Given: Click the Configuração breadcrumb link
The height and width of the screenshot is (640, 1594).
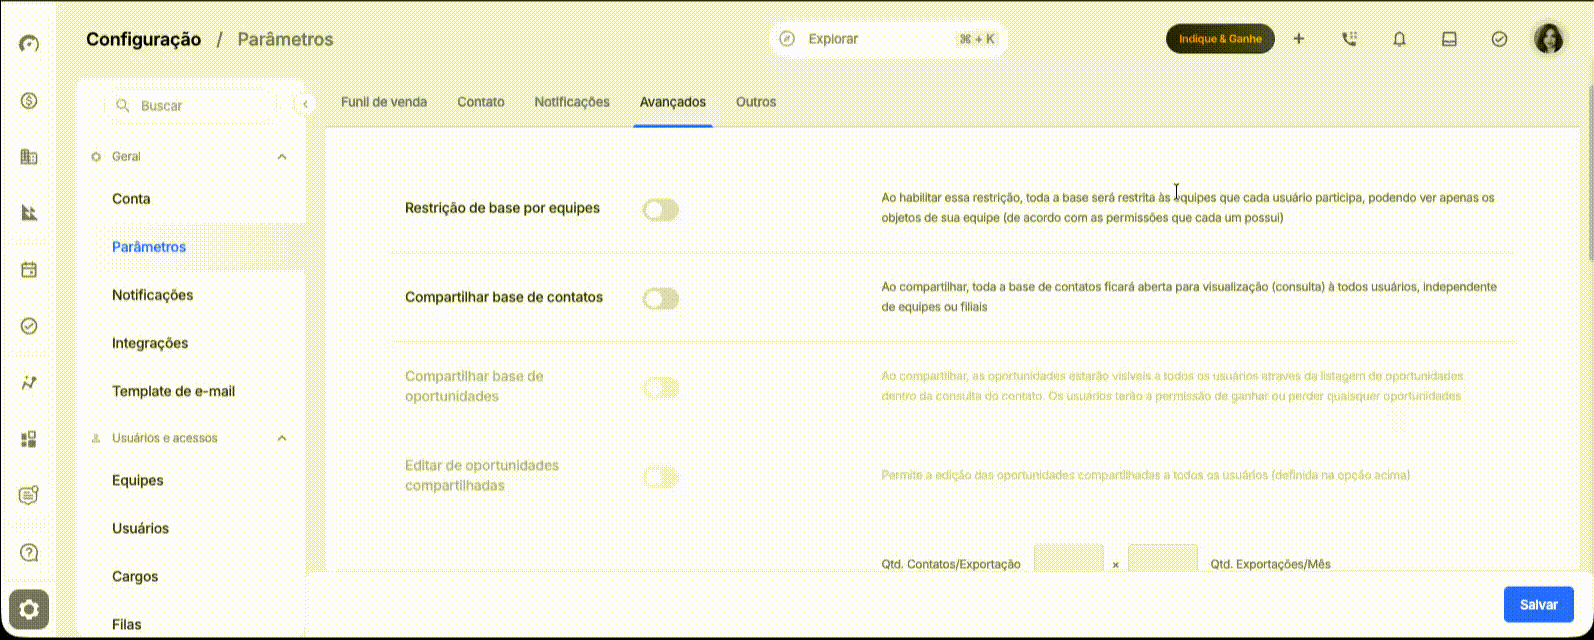Looking at the screenshot, I should pos(143,39).
